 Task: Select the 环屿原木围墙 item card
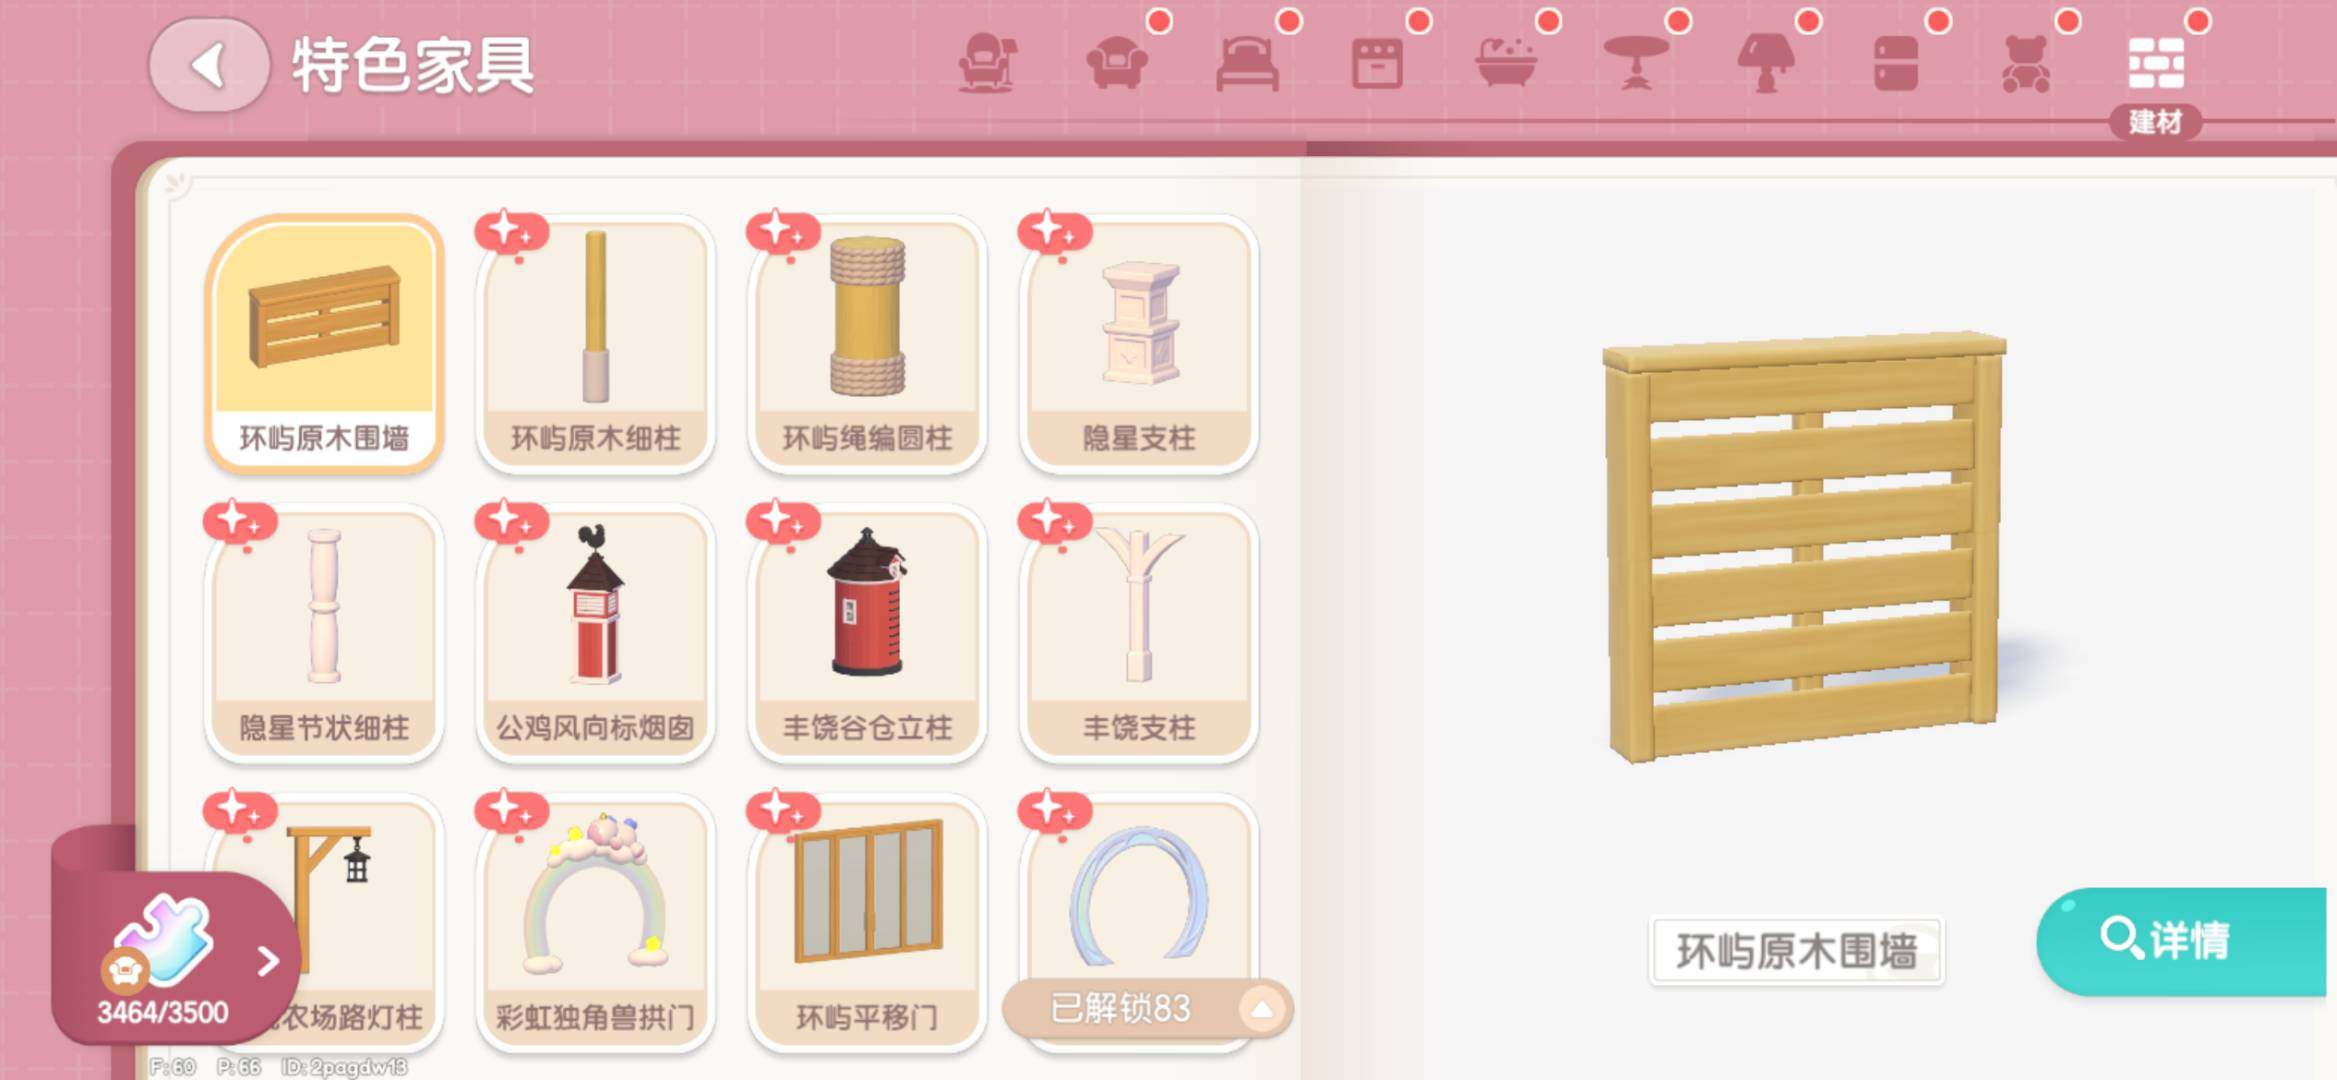click(324, 343)
